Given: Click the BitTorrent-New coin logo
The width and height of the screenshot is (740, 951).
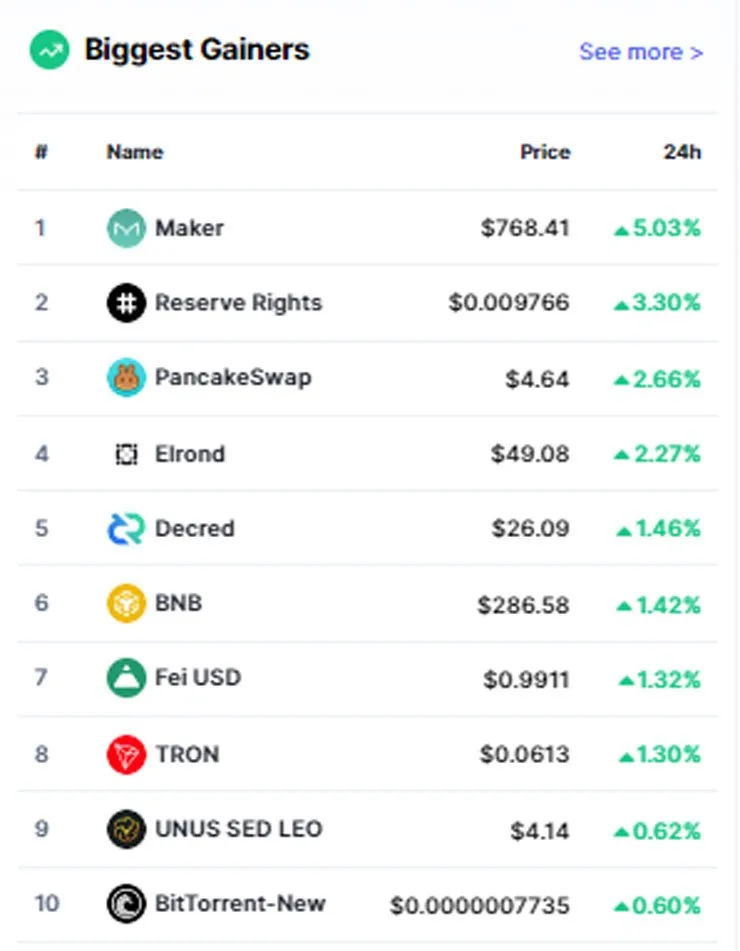Looking at the screenshot, I should pos(126,904).
